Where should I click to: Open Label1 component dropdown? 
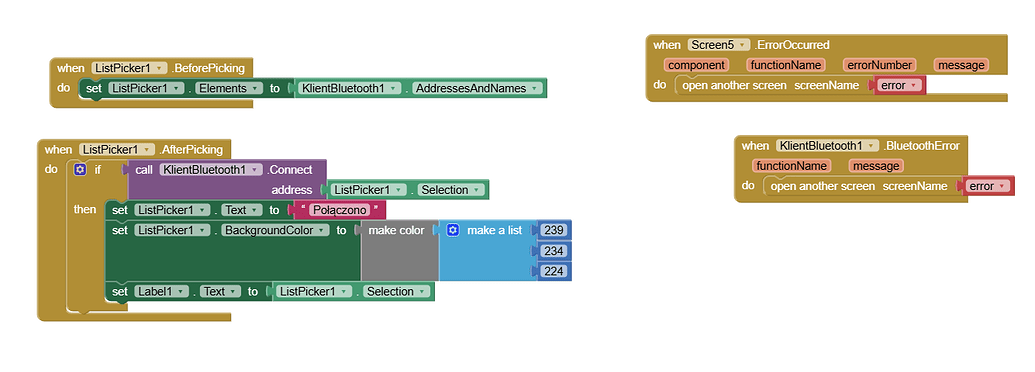pos(161,291)
